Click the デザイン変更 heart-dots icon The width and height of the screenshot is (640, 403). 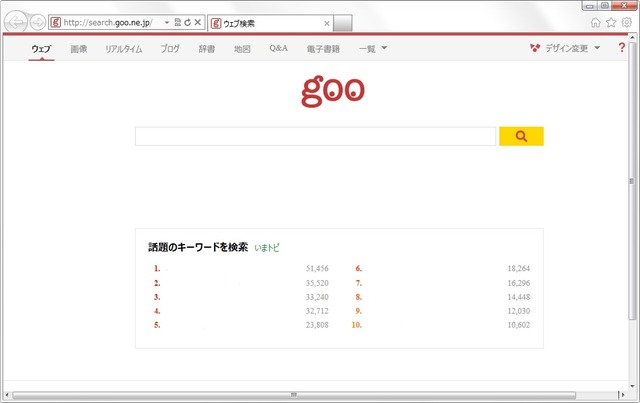(535, 48)
